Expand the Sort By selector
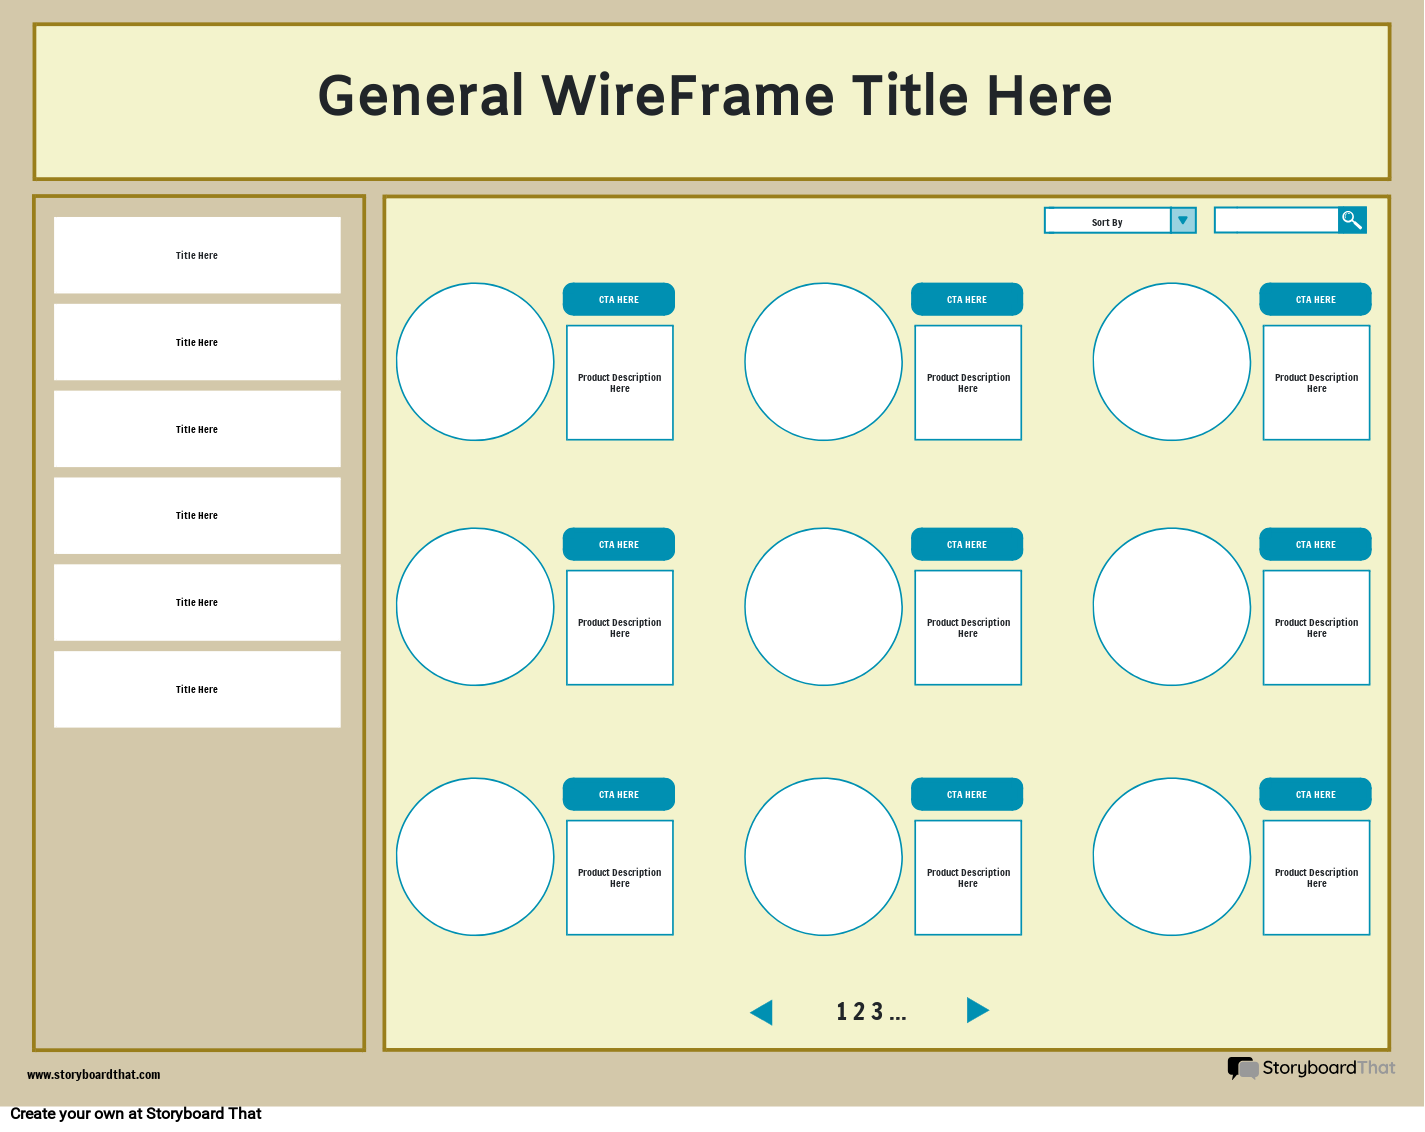 pos(1108,220)
